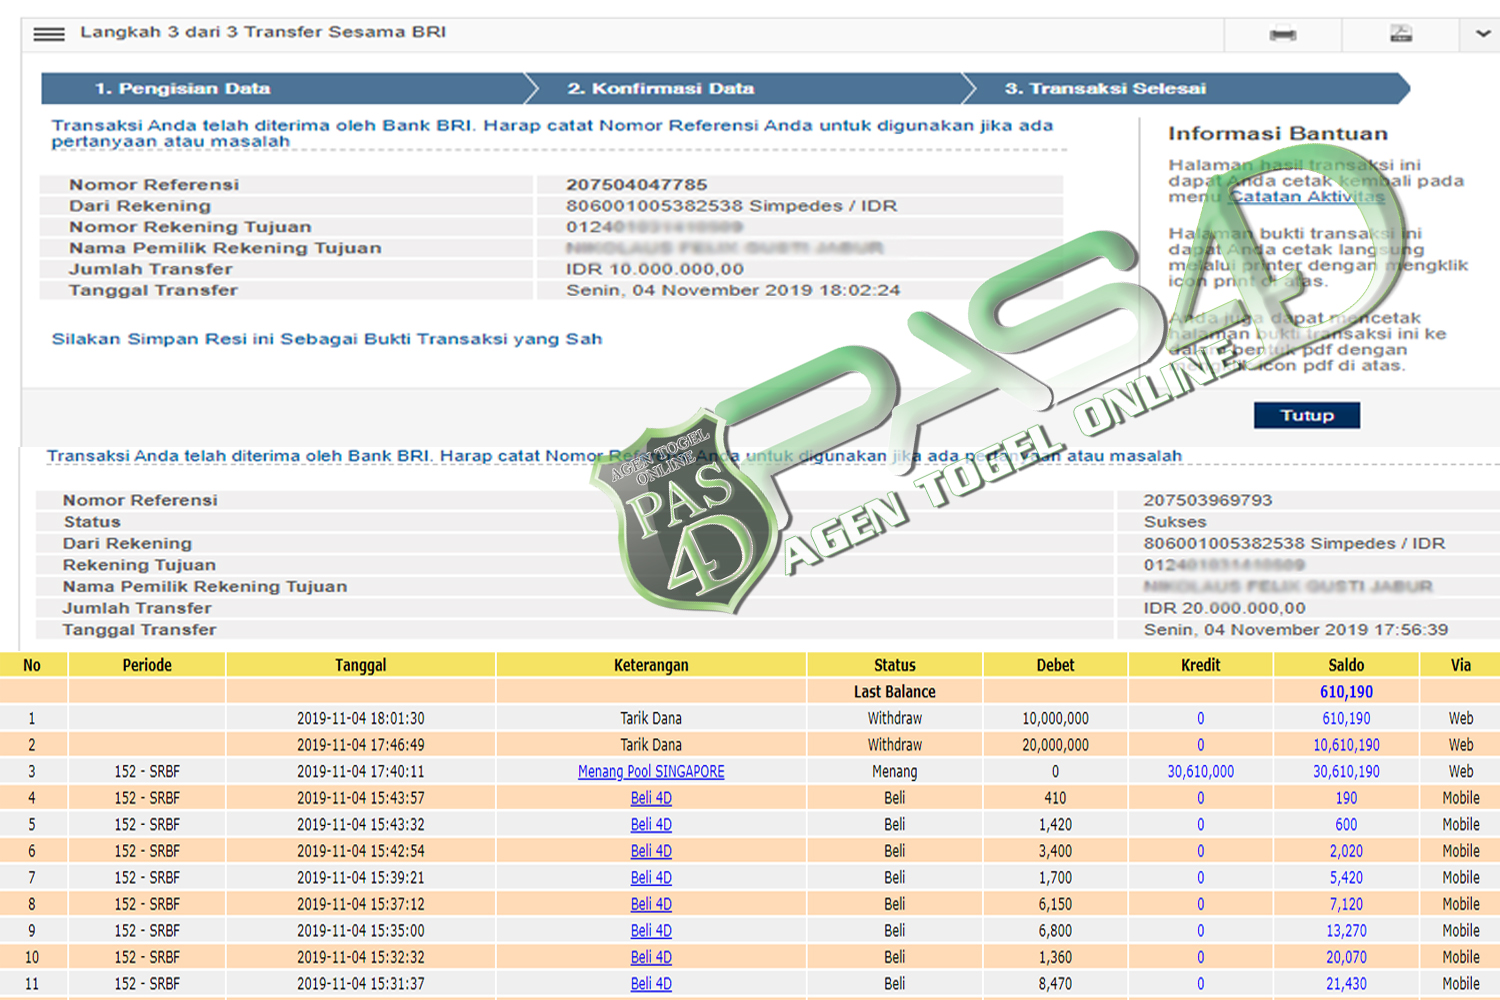Open Beli 4D link at 15:32:32

651,957
